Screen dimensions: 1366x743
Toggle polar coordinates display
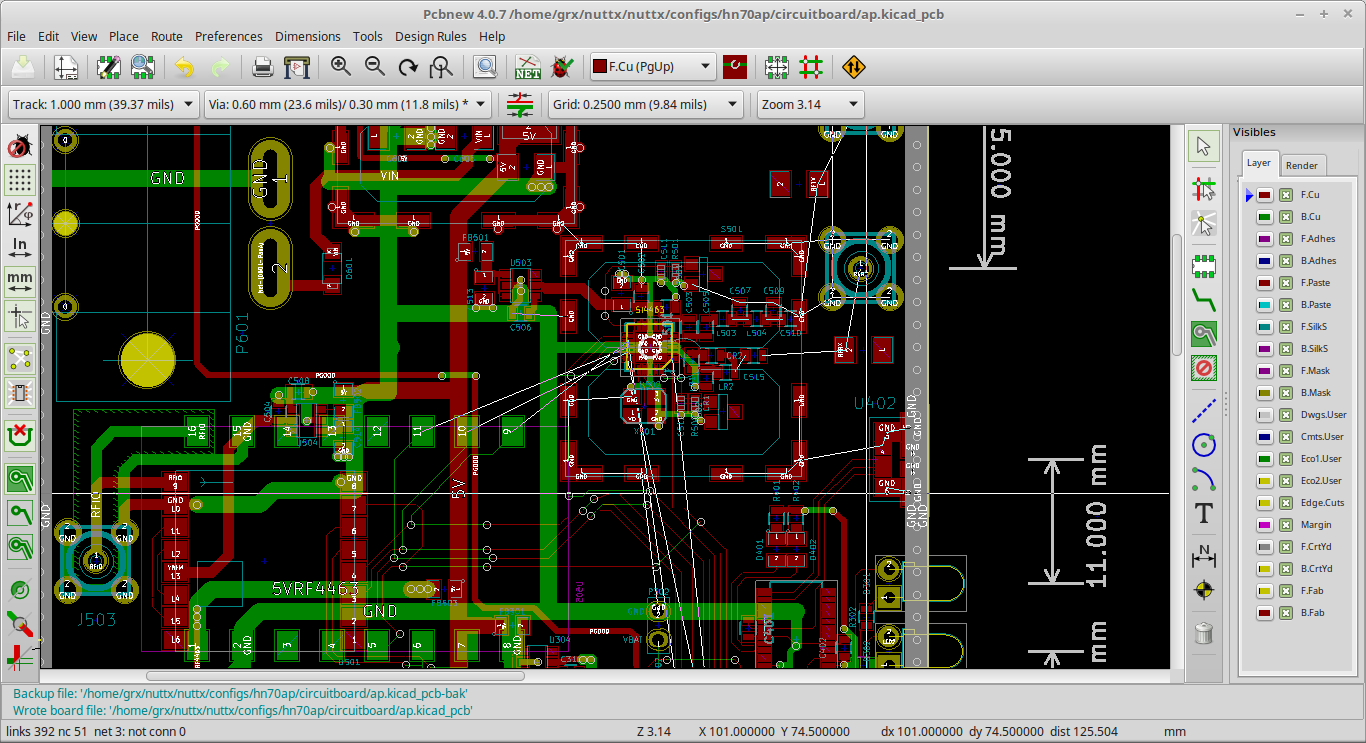(x=19, y=214)
